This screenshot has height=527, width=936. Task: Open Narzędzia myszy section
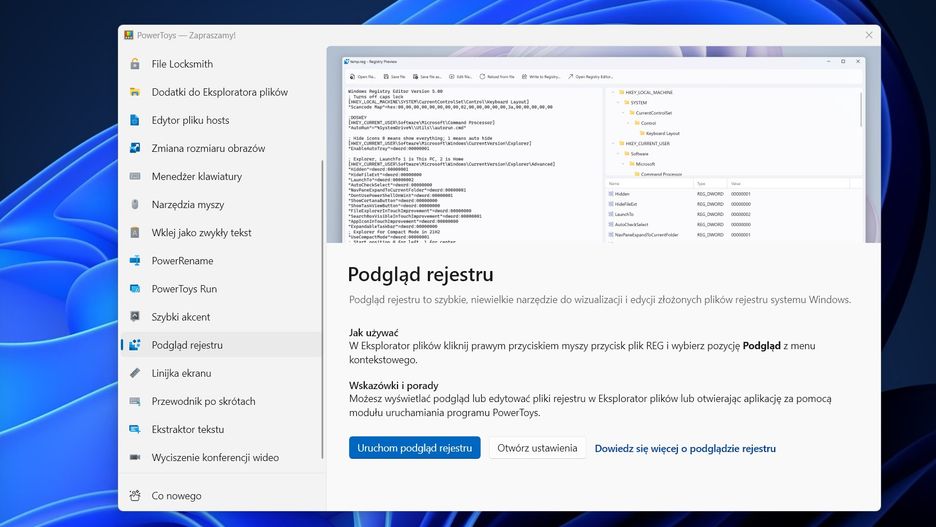coord(221,204)
